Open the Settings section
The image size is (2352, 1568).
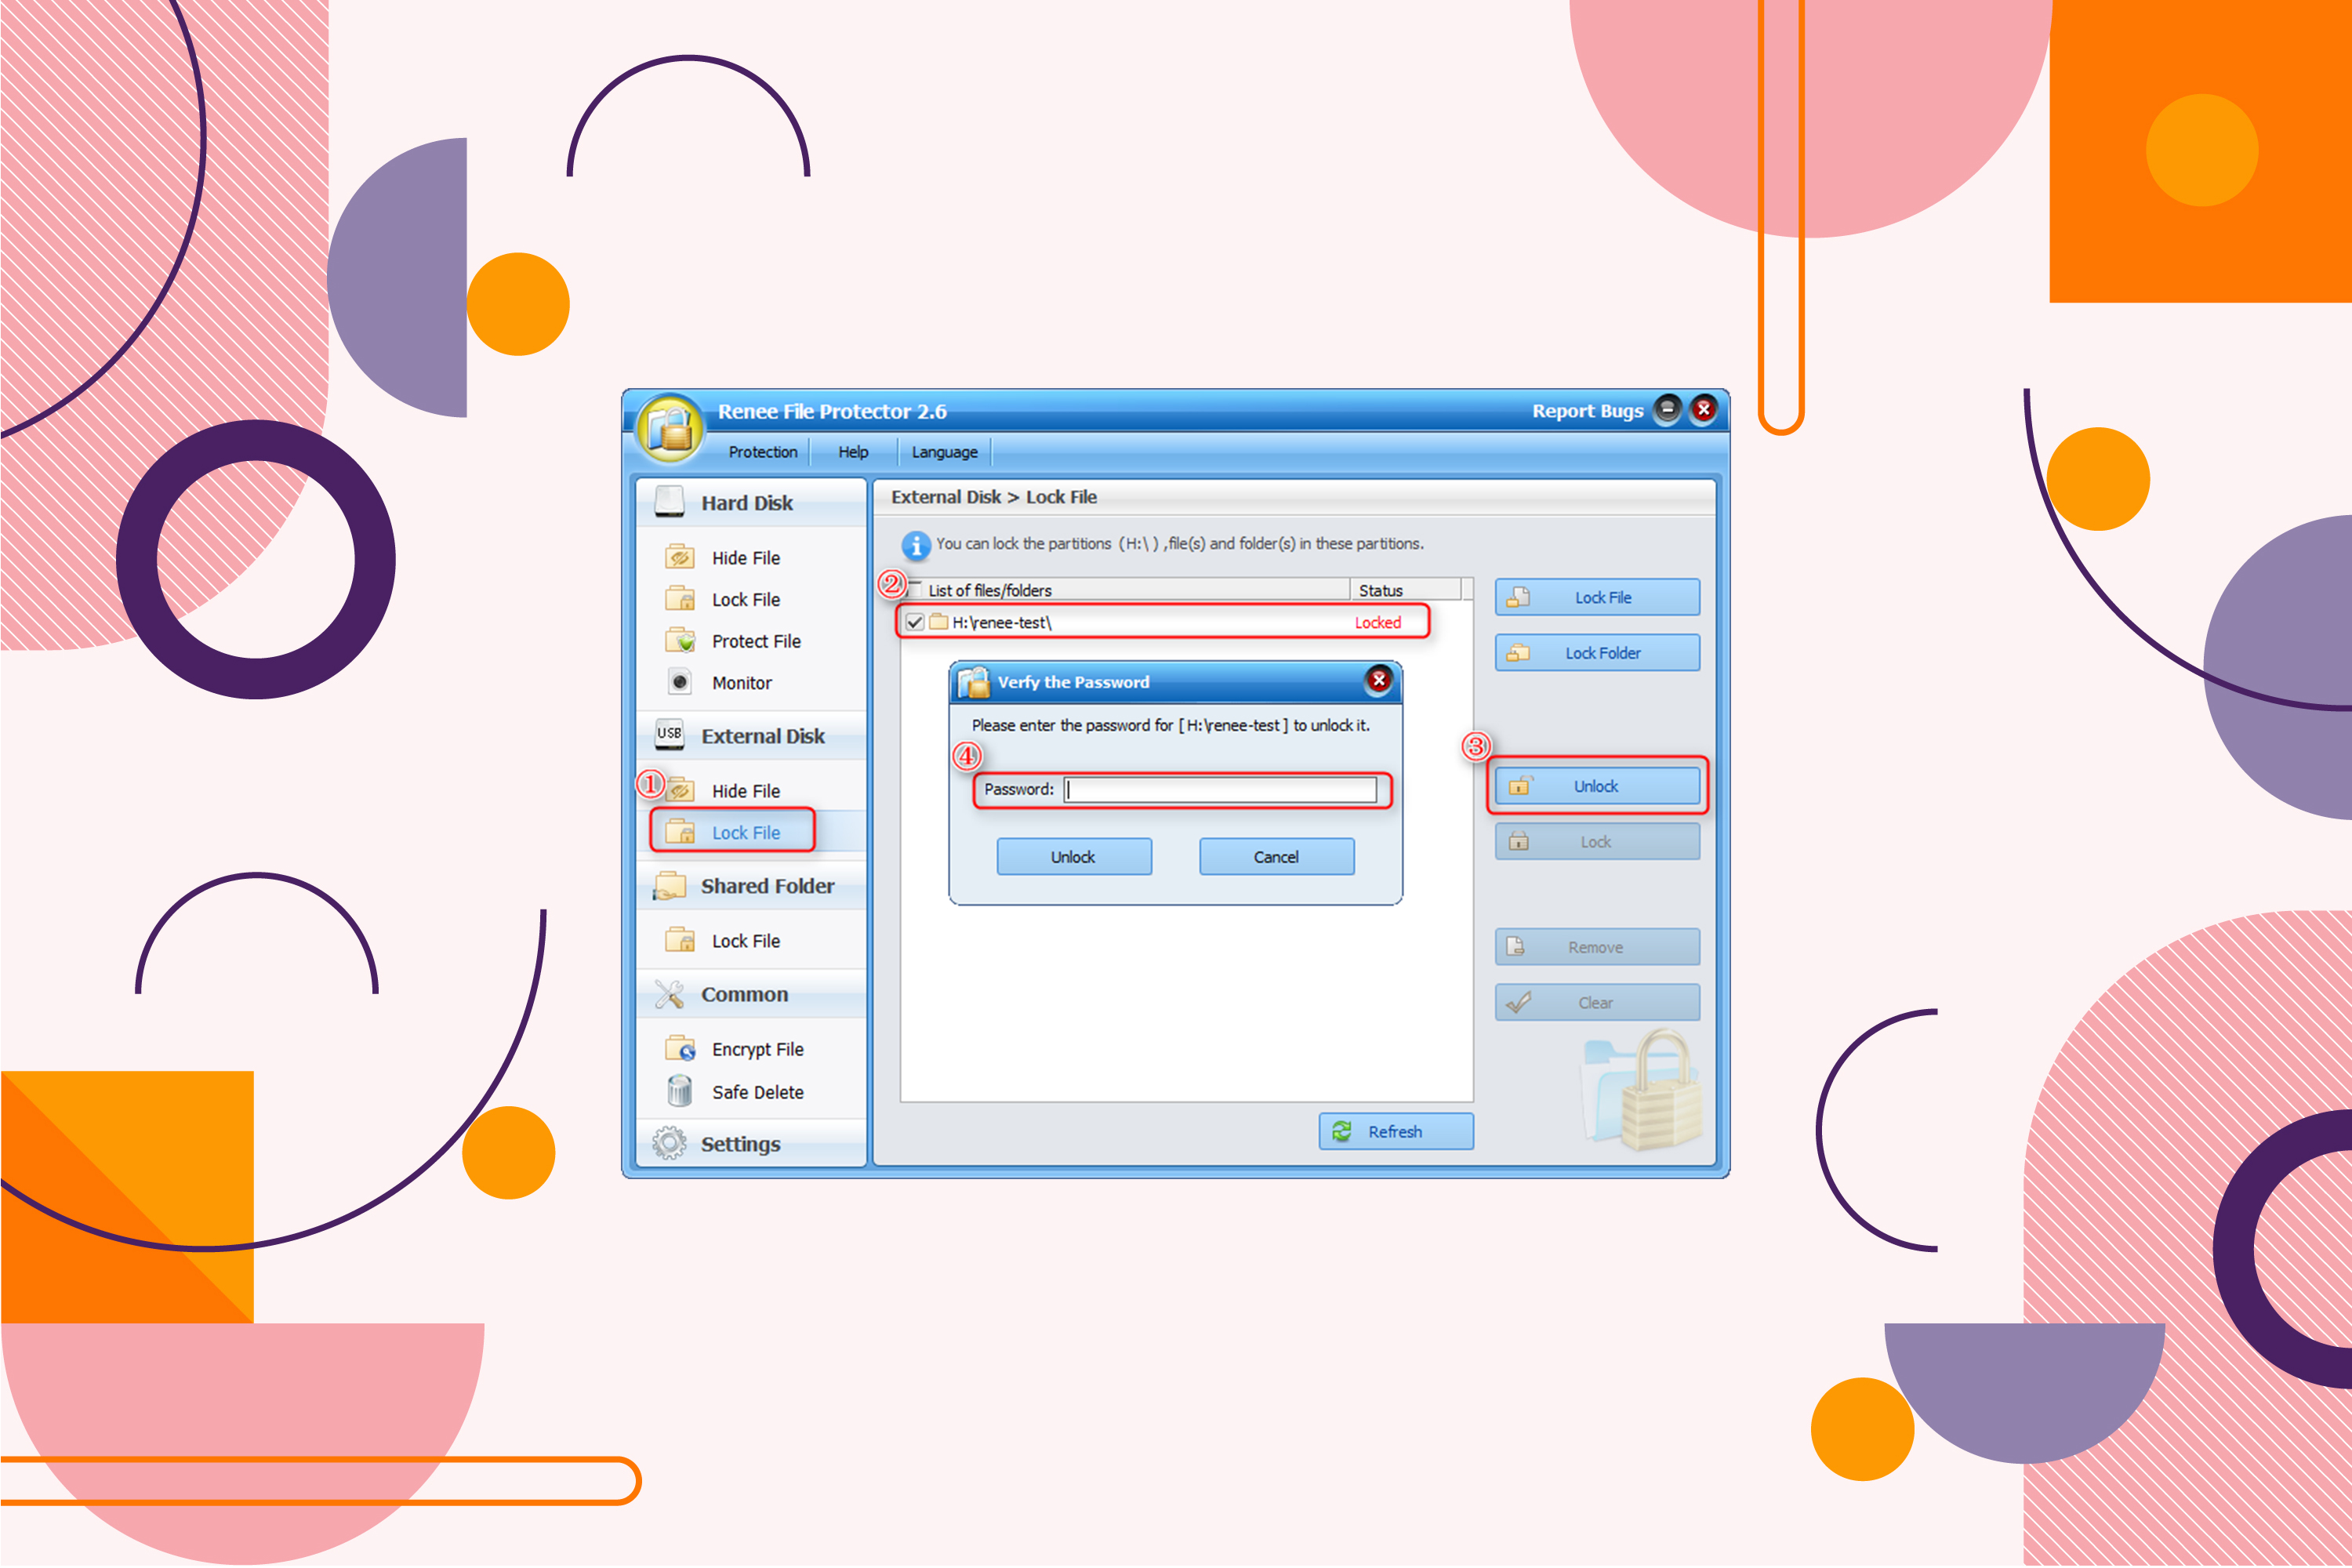click(750, 1144)
